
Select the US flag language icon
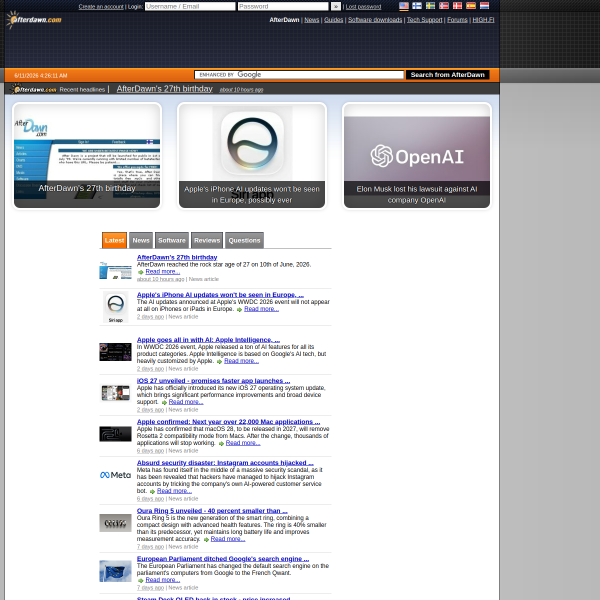pyautogui.click(x=404, y=6)
